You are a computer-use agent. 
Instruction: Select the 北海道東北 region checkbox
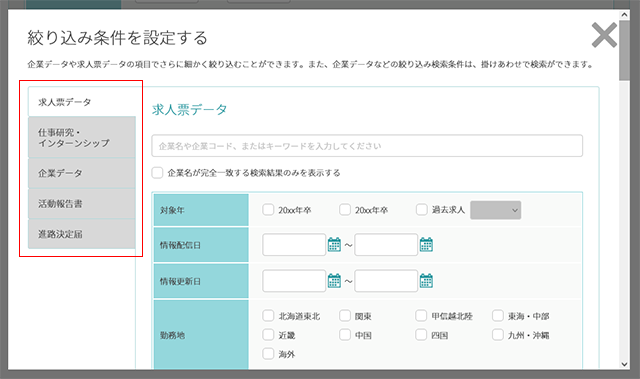[x=268, y=316]
